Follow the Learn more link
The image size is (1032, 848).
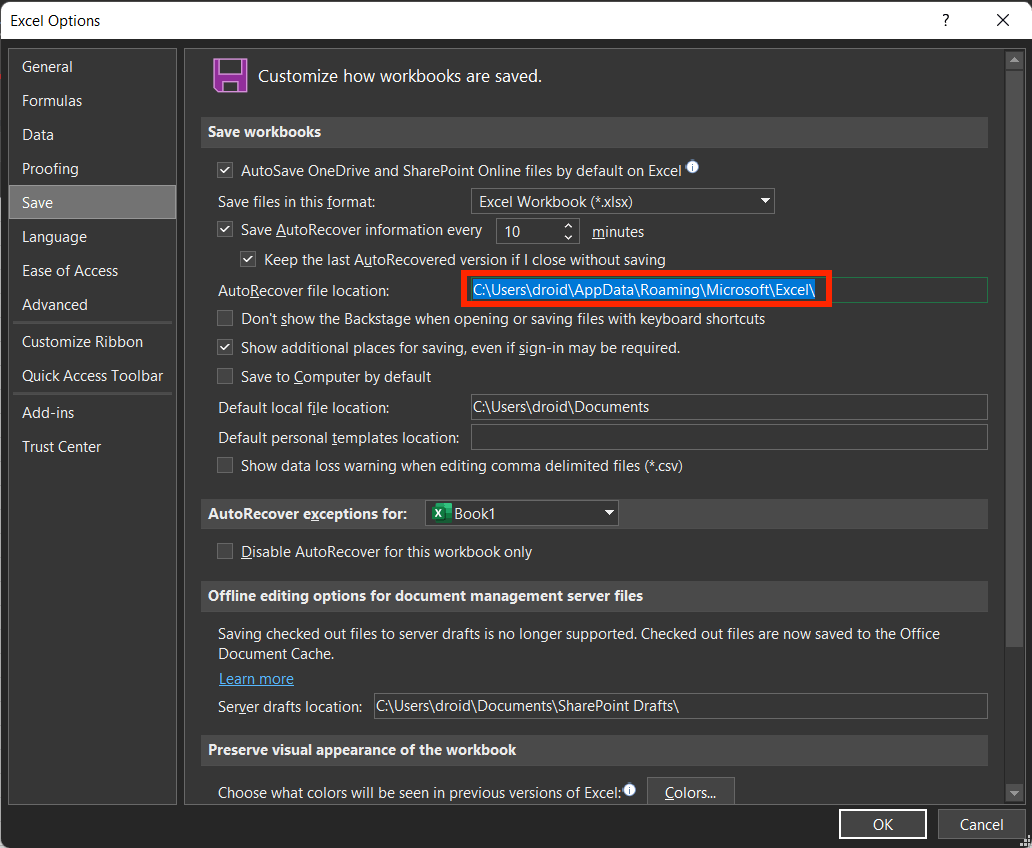256,679
